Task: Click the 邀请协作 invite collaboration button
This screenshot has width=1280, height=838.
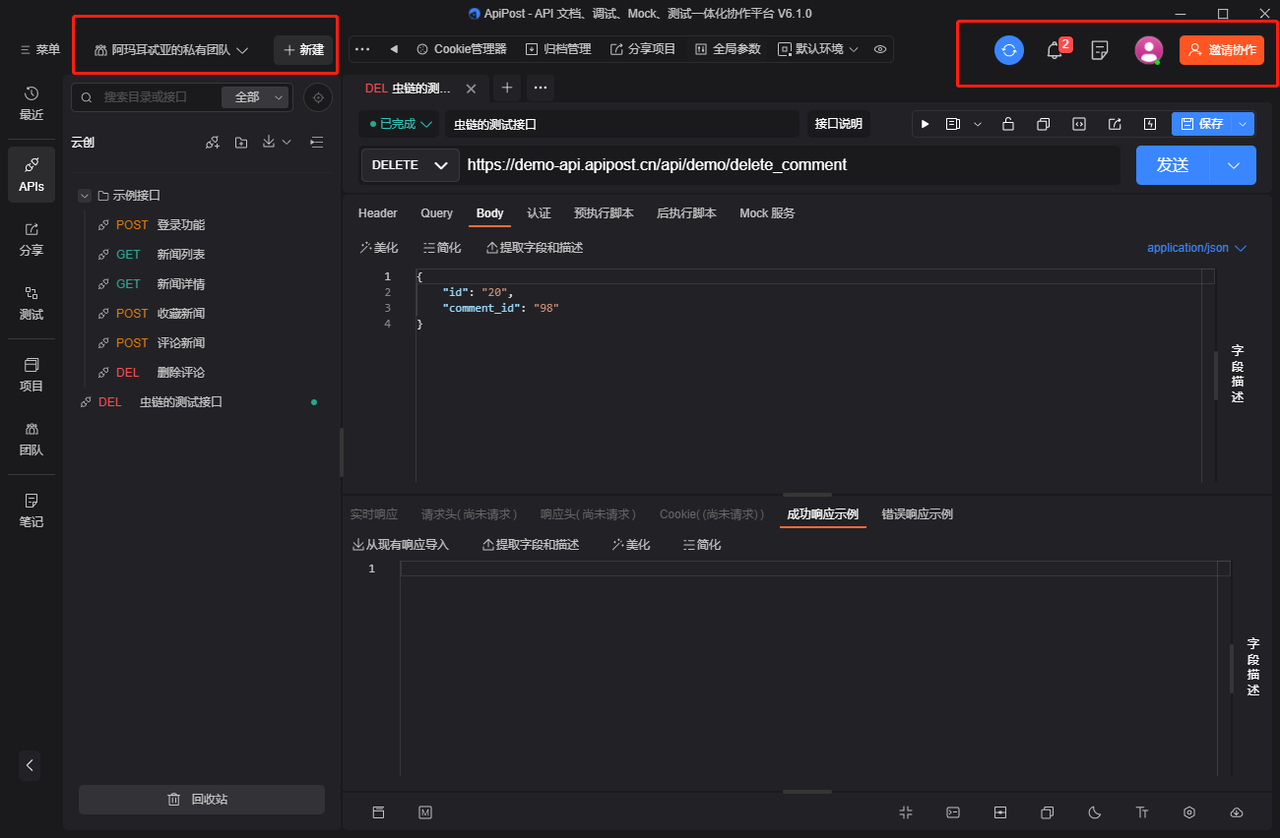Action: tap(1221, 48)
